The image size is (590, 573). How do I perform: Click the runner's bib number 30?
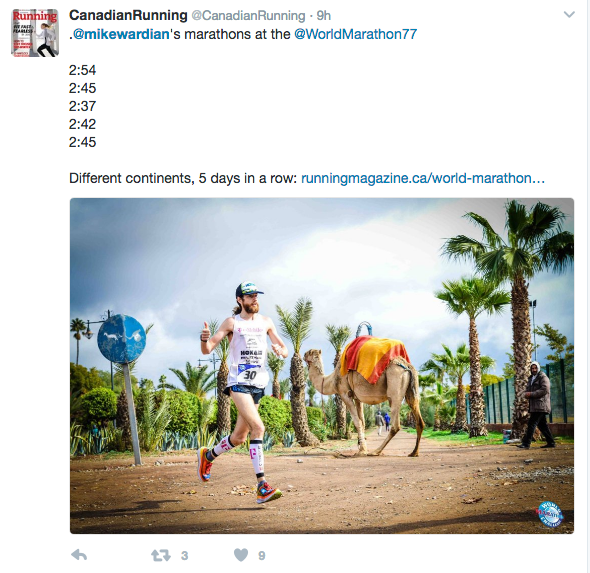pos(250,375)
